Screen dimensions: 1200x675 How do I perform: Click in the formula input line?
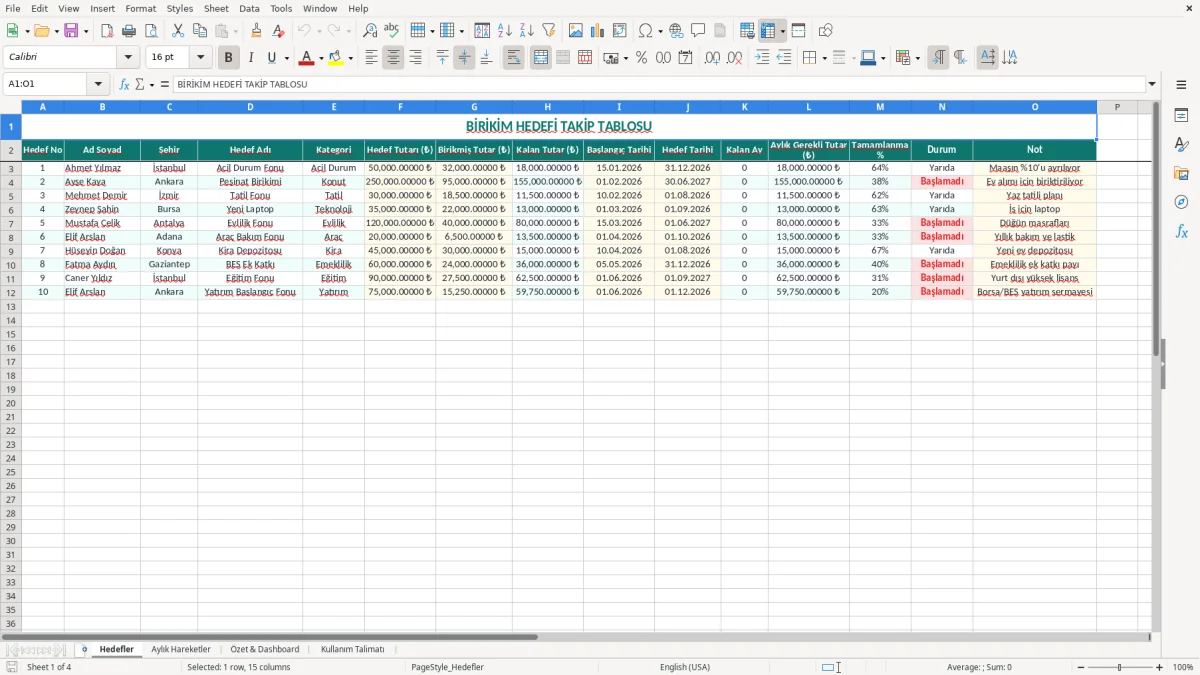coord(660,85)
